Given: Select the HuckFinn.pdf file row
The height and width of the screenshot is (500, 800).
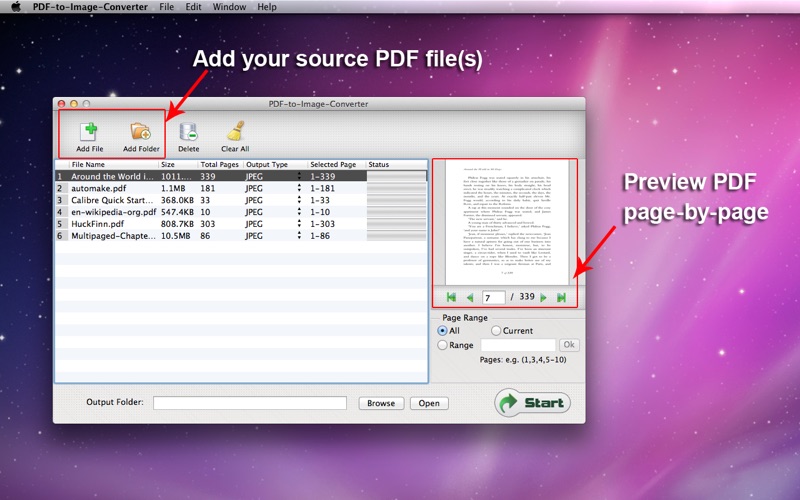Looking at the screenshot, I should pos(241,223).
